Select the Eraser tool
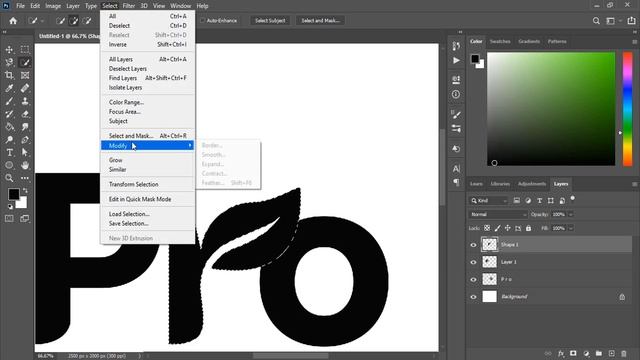This screenshot has width=640, height=360. [25, 114]
